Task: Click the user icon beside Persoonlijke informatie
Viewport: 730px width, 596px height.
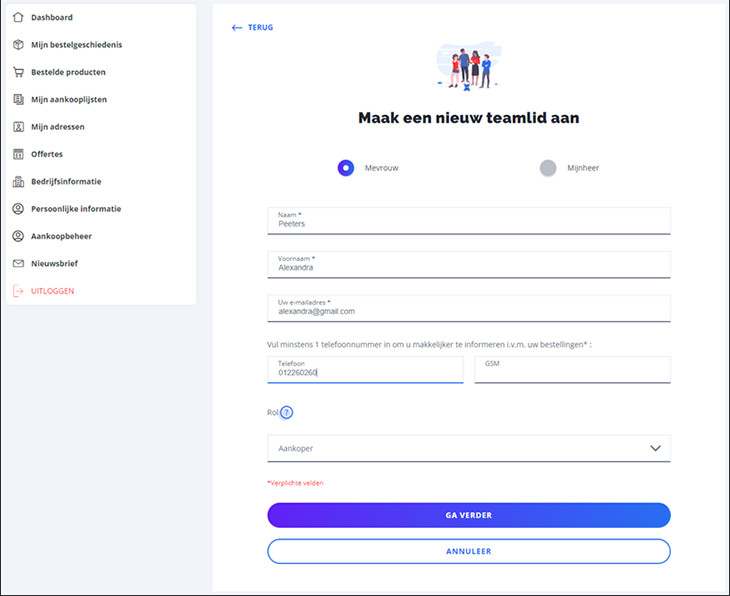Action: coord(18,209)
